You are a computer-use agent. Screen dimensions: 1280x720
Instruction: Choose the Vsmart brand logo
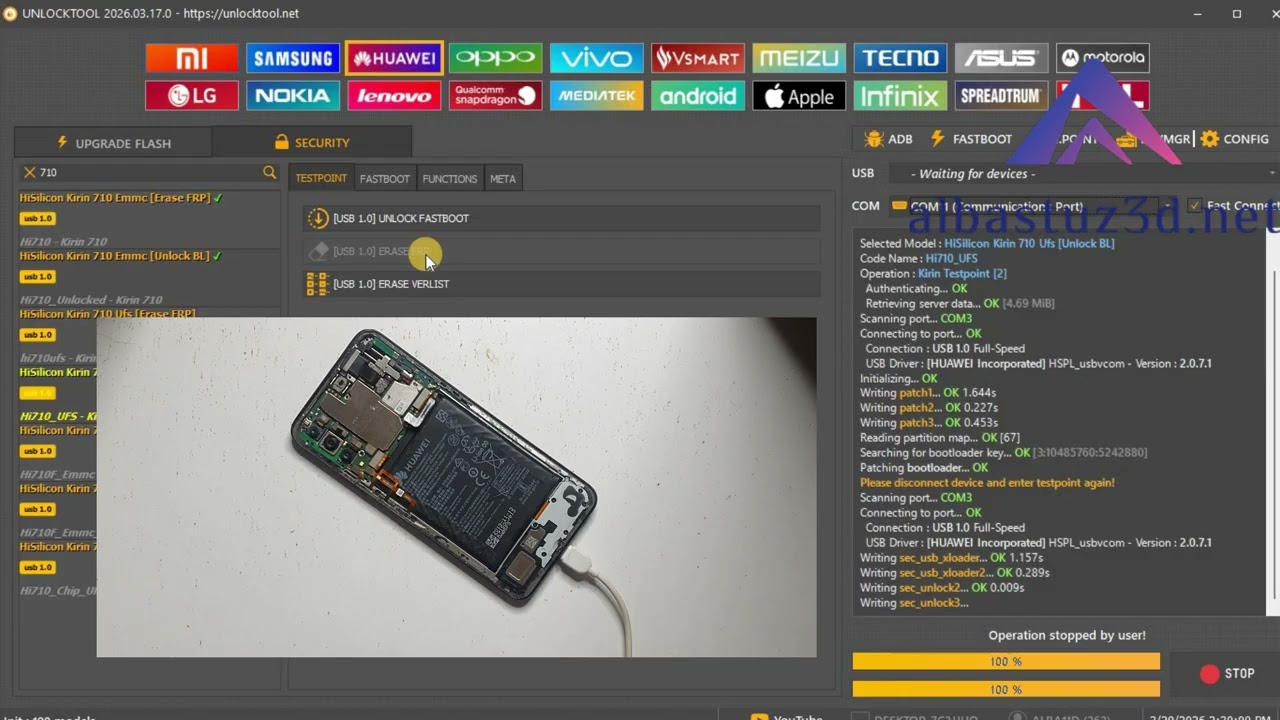tap(698, 58)
